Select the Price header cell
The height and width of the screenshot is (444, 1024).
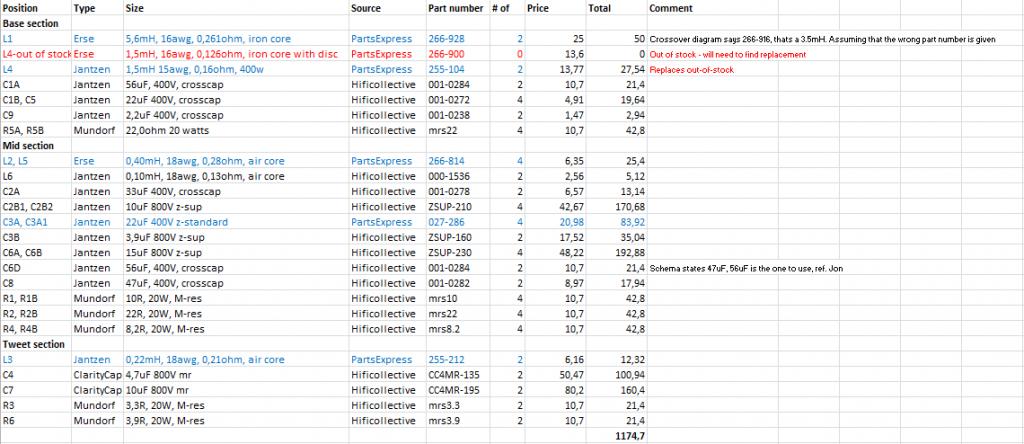(x=555, y=8)
